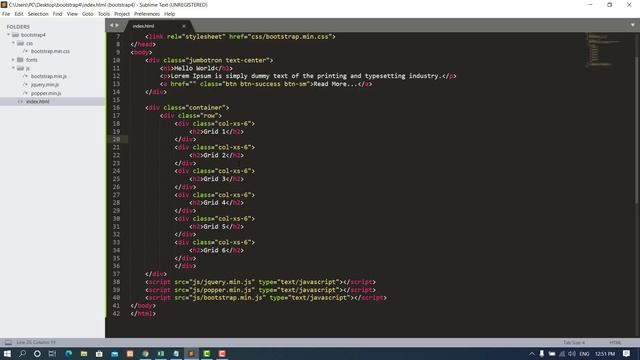The width and height of the screenshot is (640, 360).
Task: Click the bootstrap4 folder icon
Action: click(16, 35)
